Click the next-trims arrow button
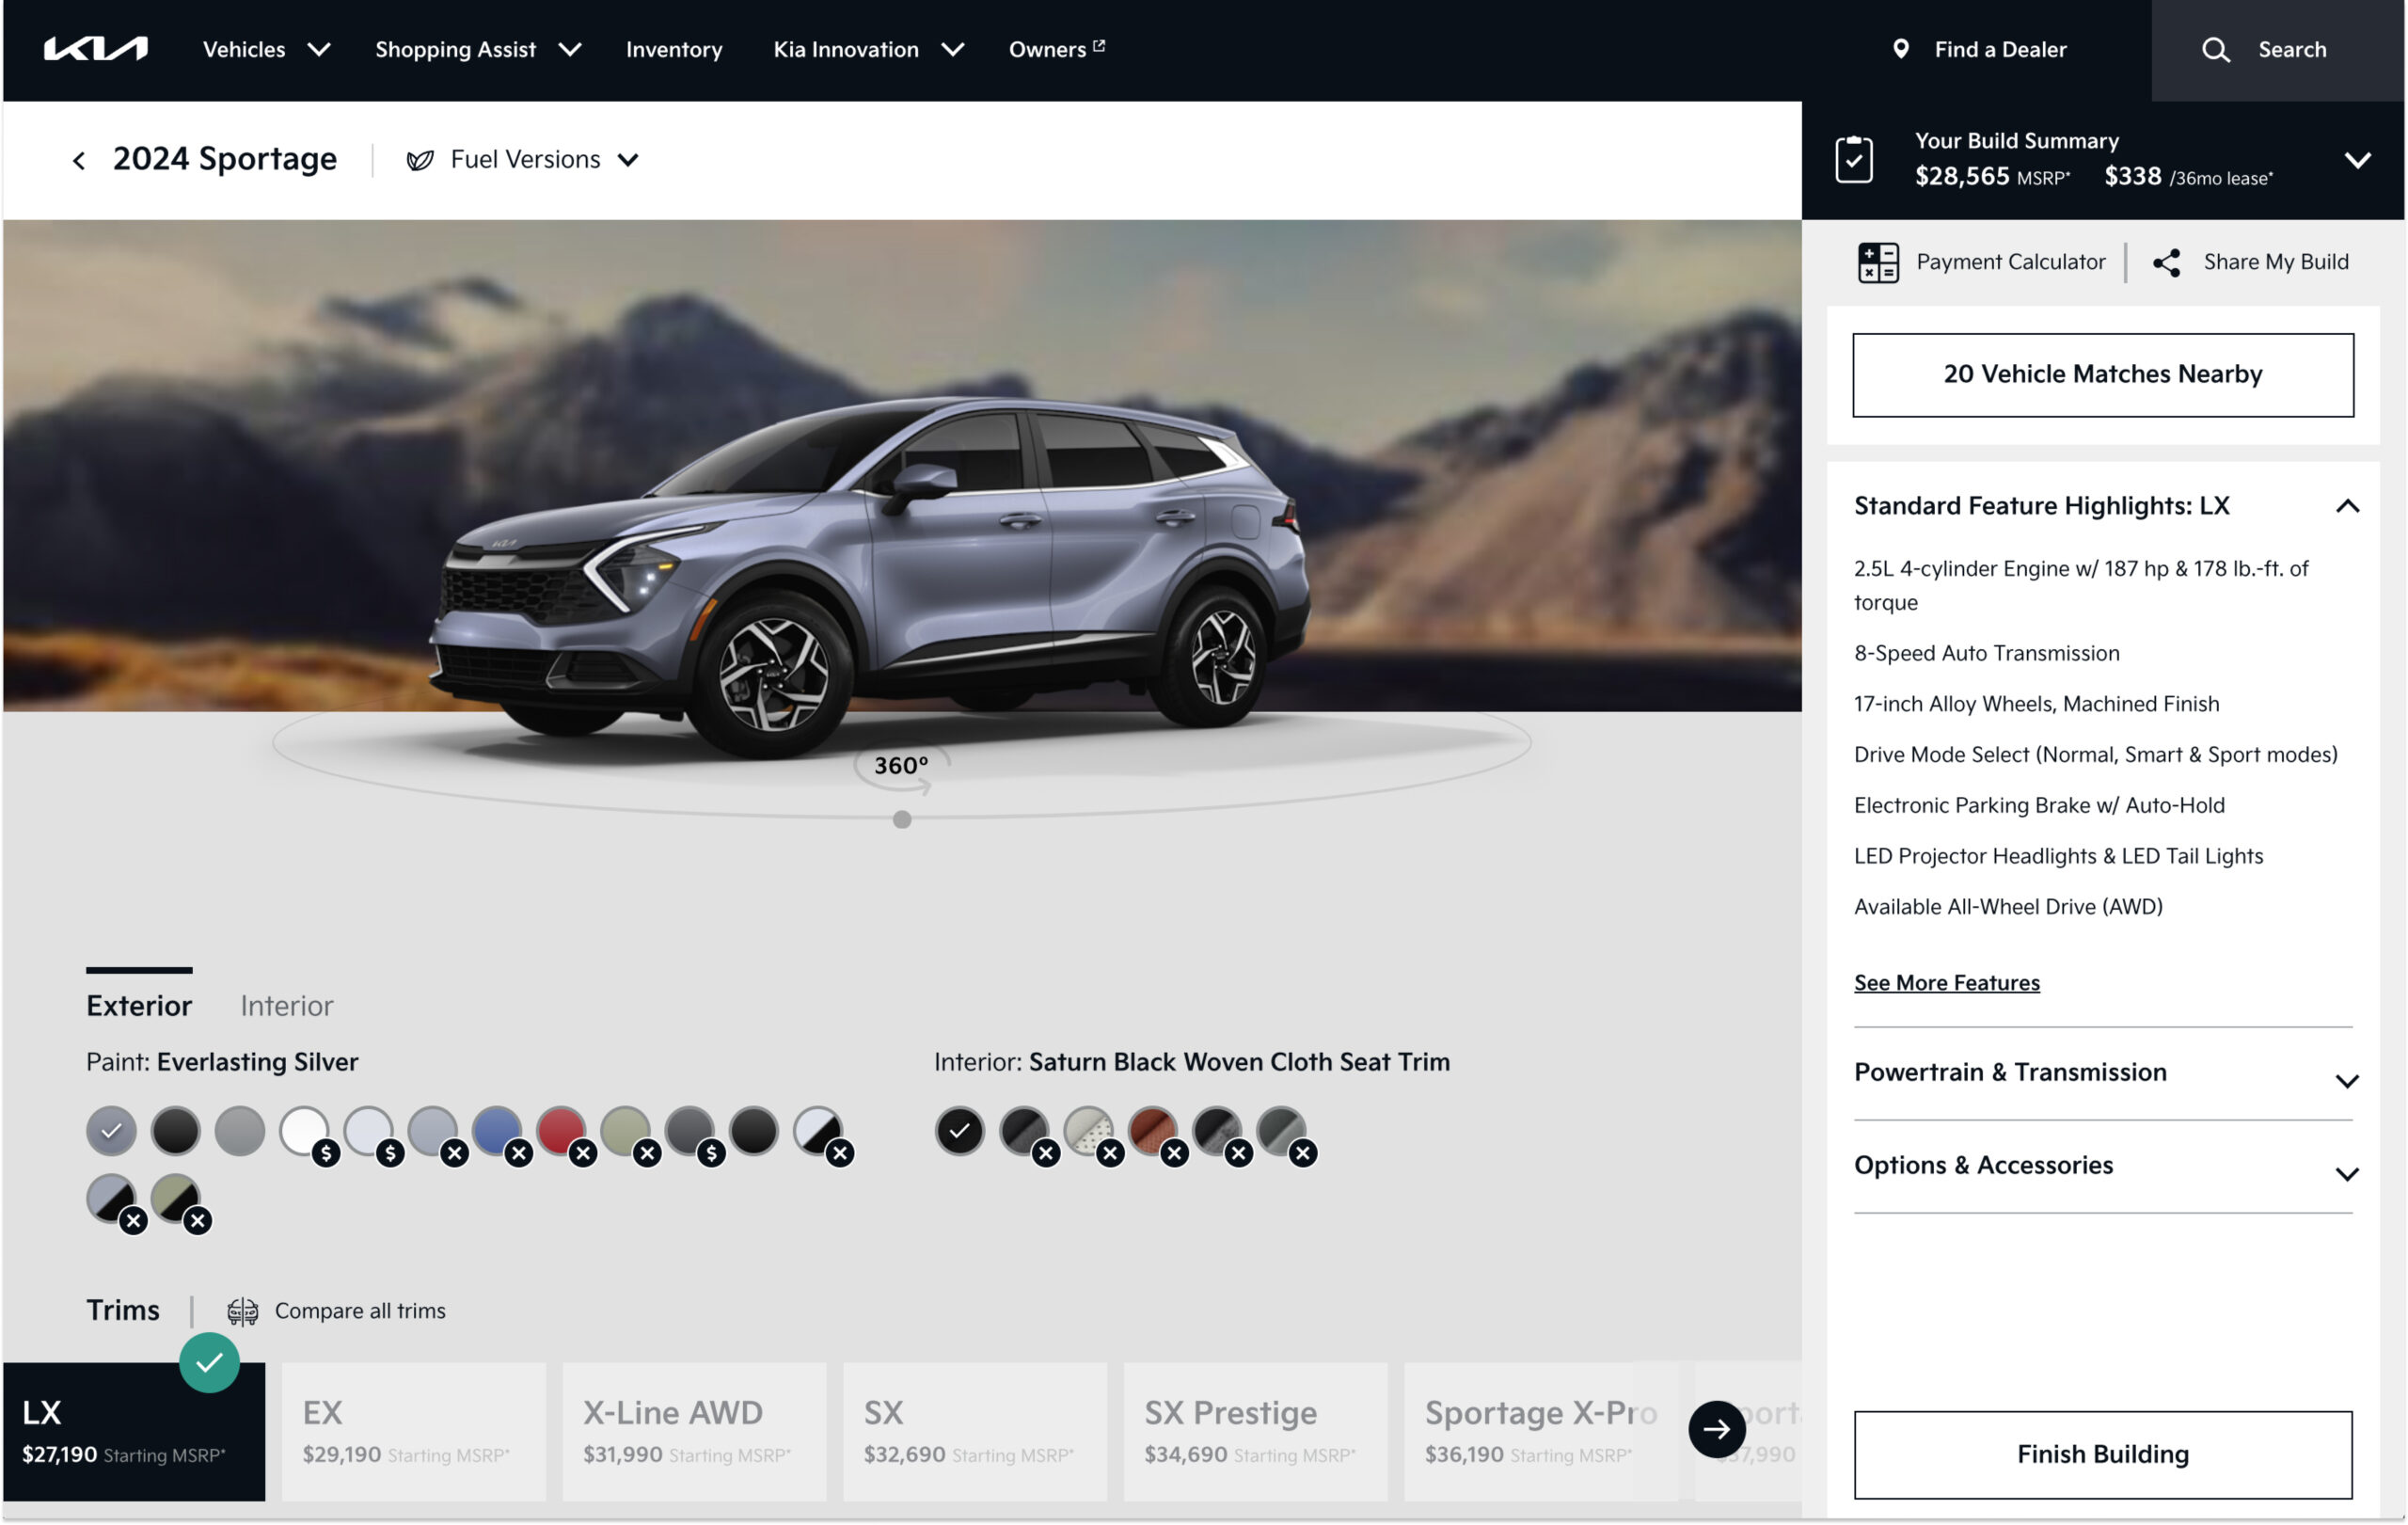2408x1525 pixels. coord(1716,1430)
